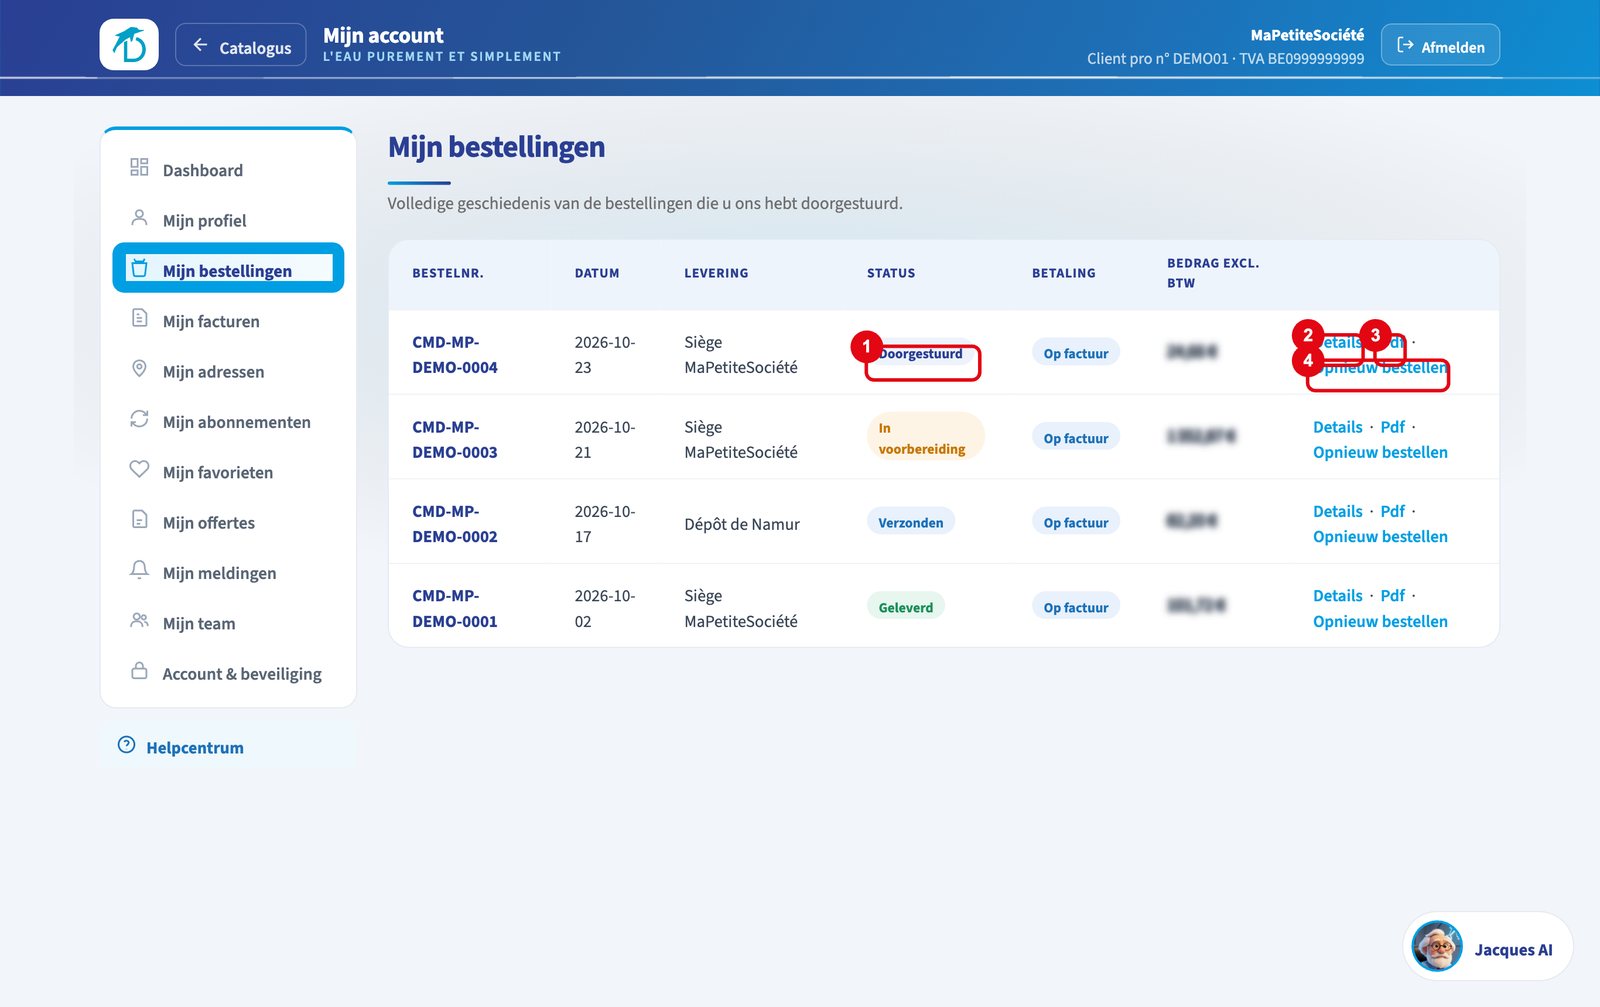Image resolution: width=1600 pixels, height=1007 pixels.
Task: Click the Mijn abonnementen refresh icon
Action: [x=139, y=419]
